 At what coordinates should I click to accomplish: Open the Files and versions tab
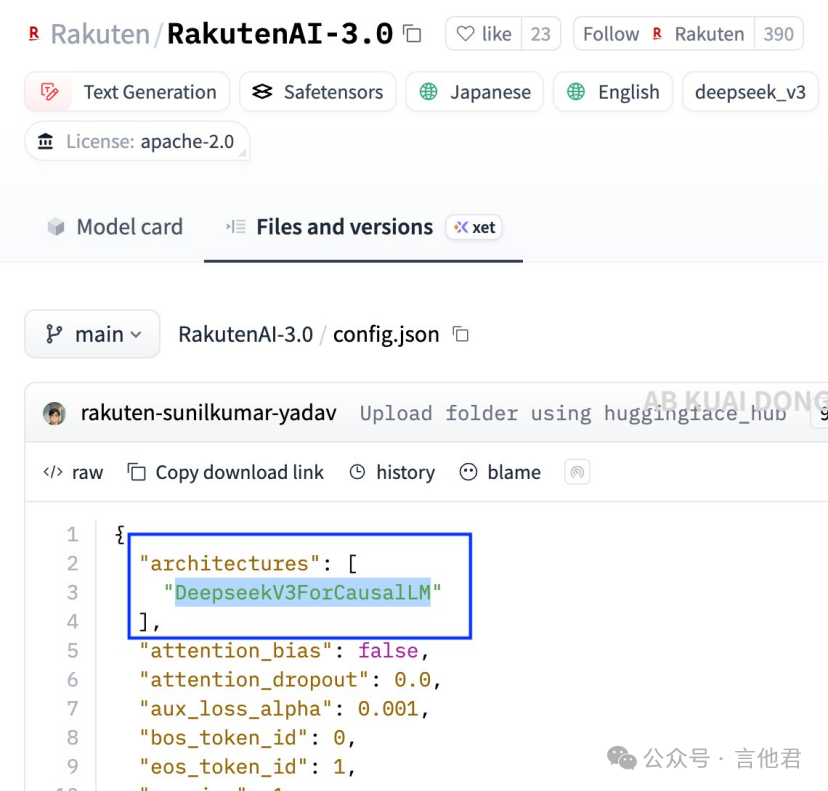pyautogui.click(x=343, y=227)
